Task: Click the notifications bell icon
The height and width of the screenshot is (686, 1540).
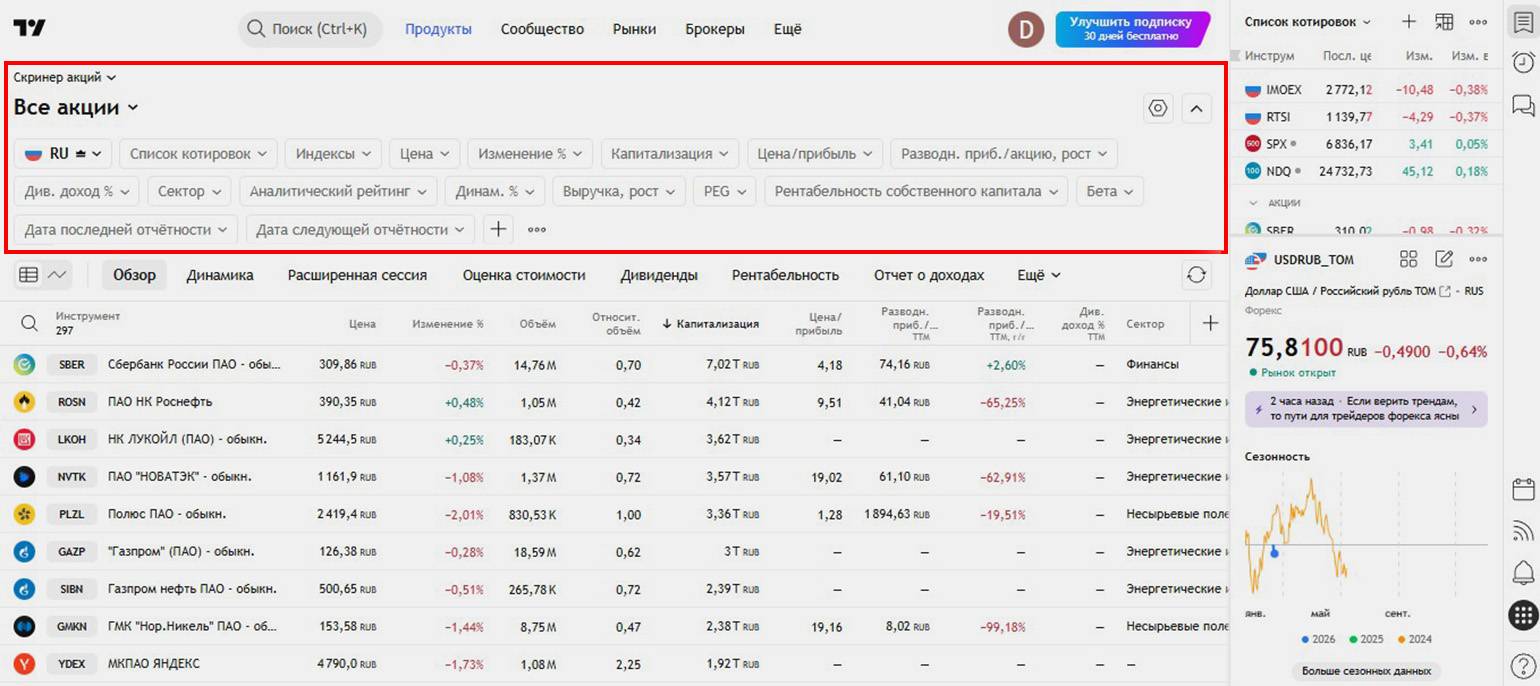Action: coord(1522,572)
